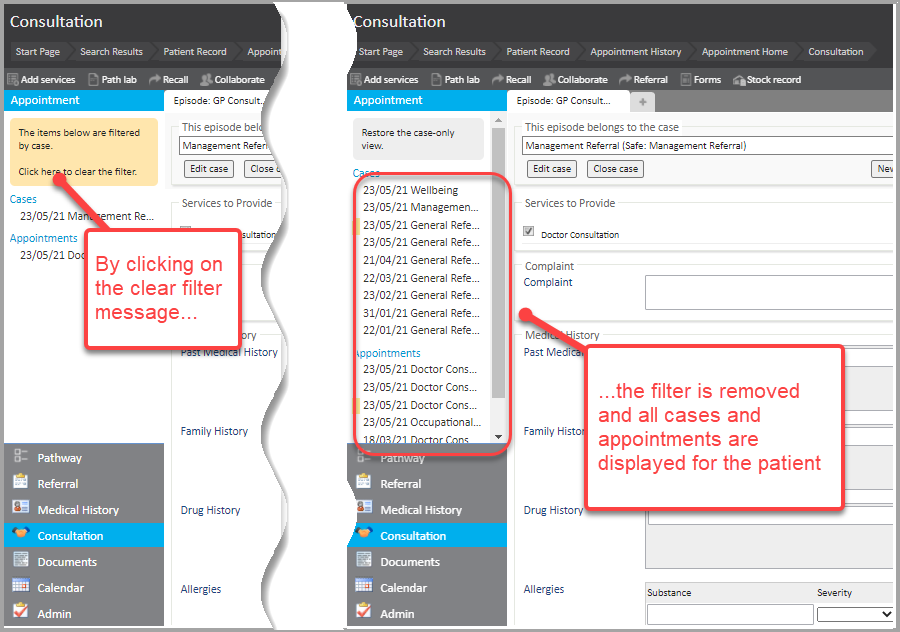Open Forms from the toolbar
900x632 pixels.
coord(700,80)
